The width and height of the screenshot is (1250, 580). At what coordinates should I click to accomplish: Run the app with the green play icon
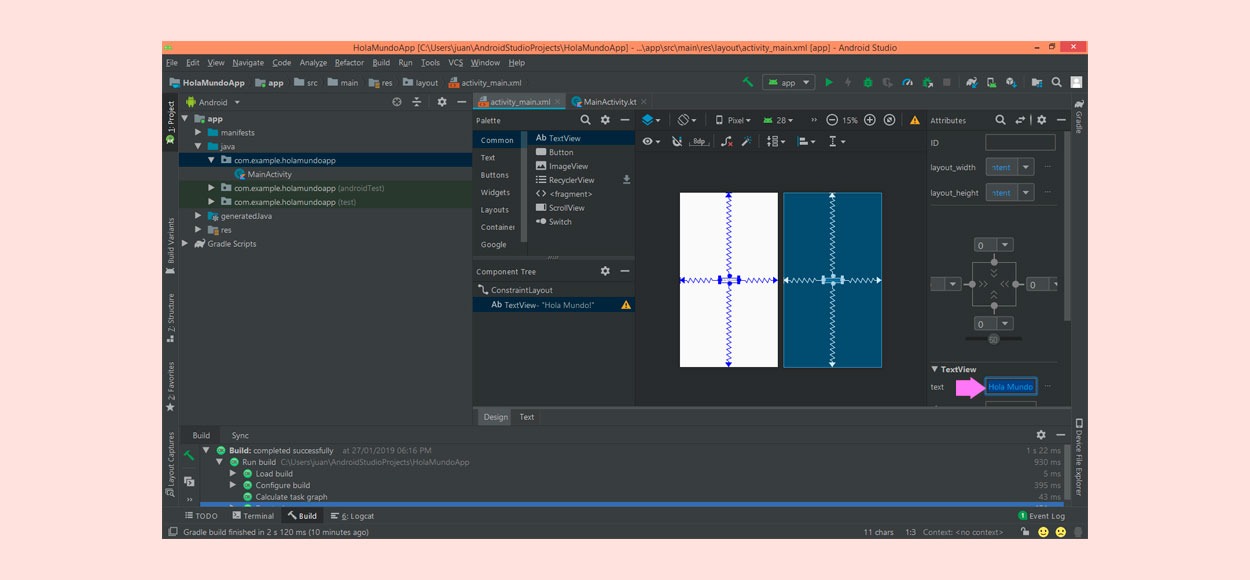[x=828, y=83]
